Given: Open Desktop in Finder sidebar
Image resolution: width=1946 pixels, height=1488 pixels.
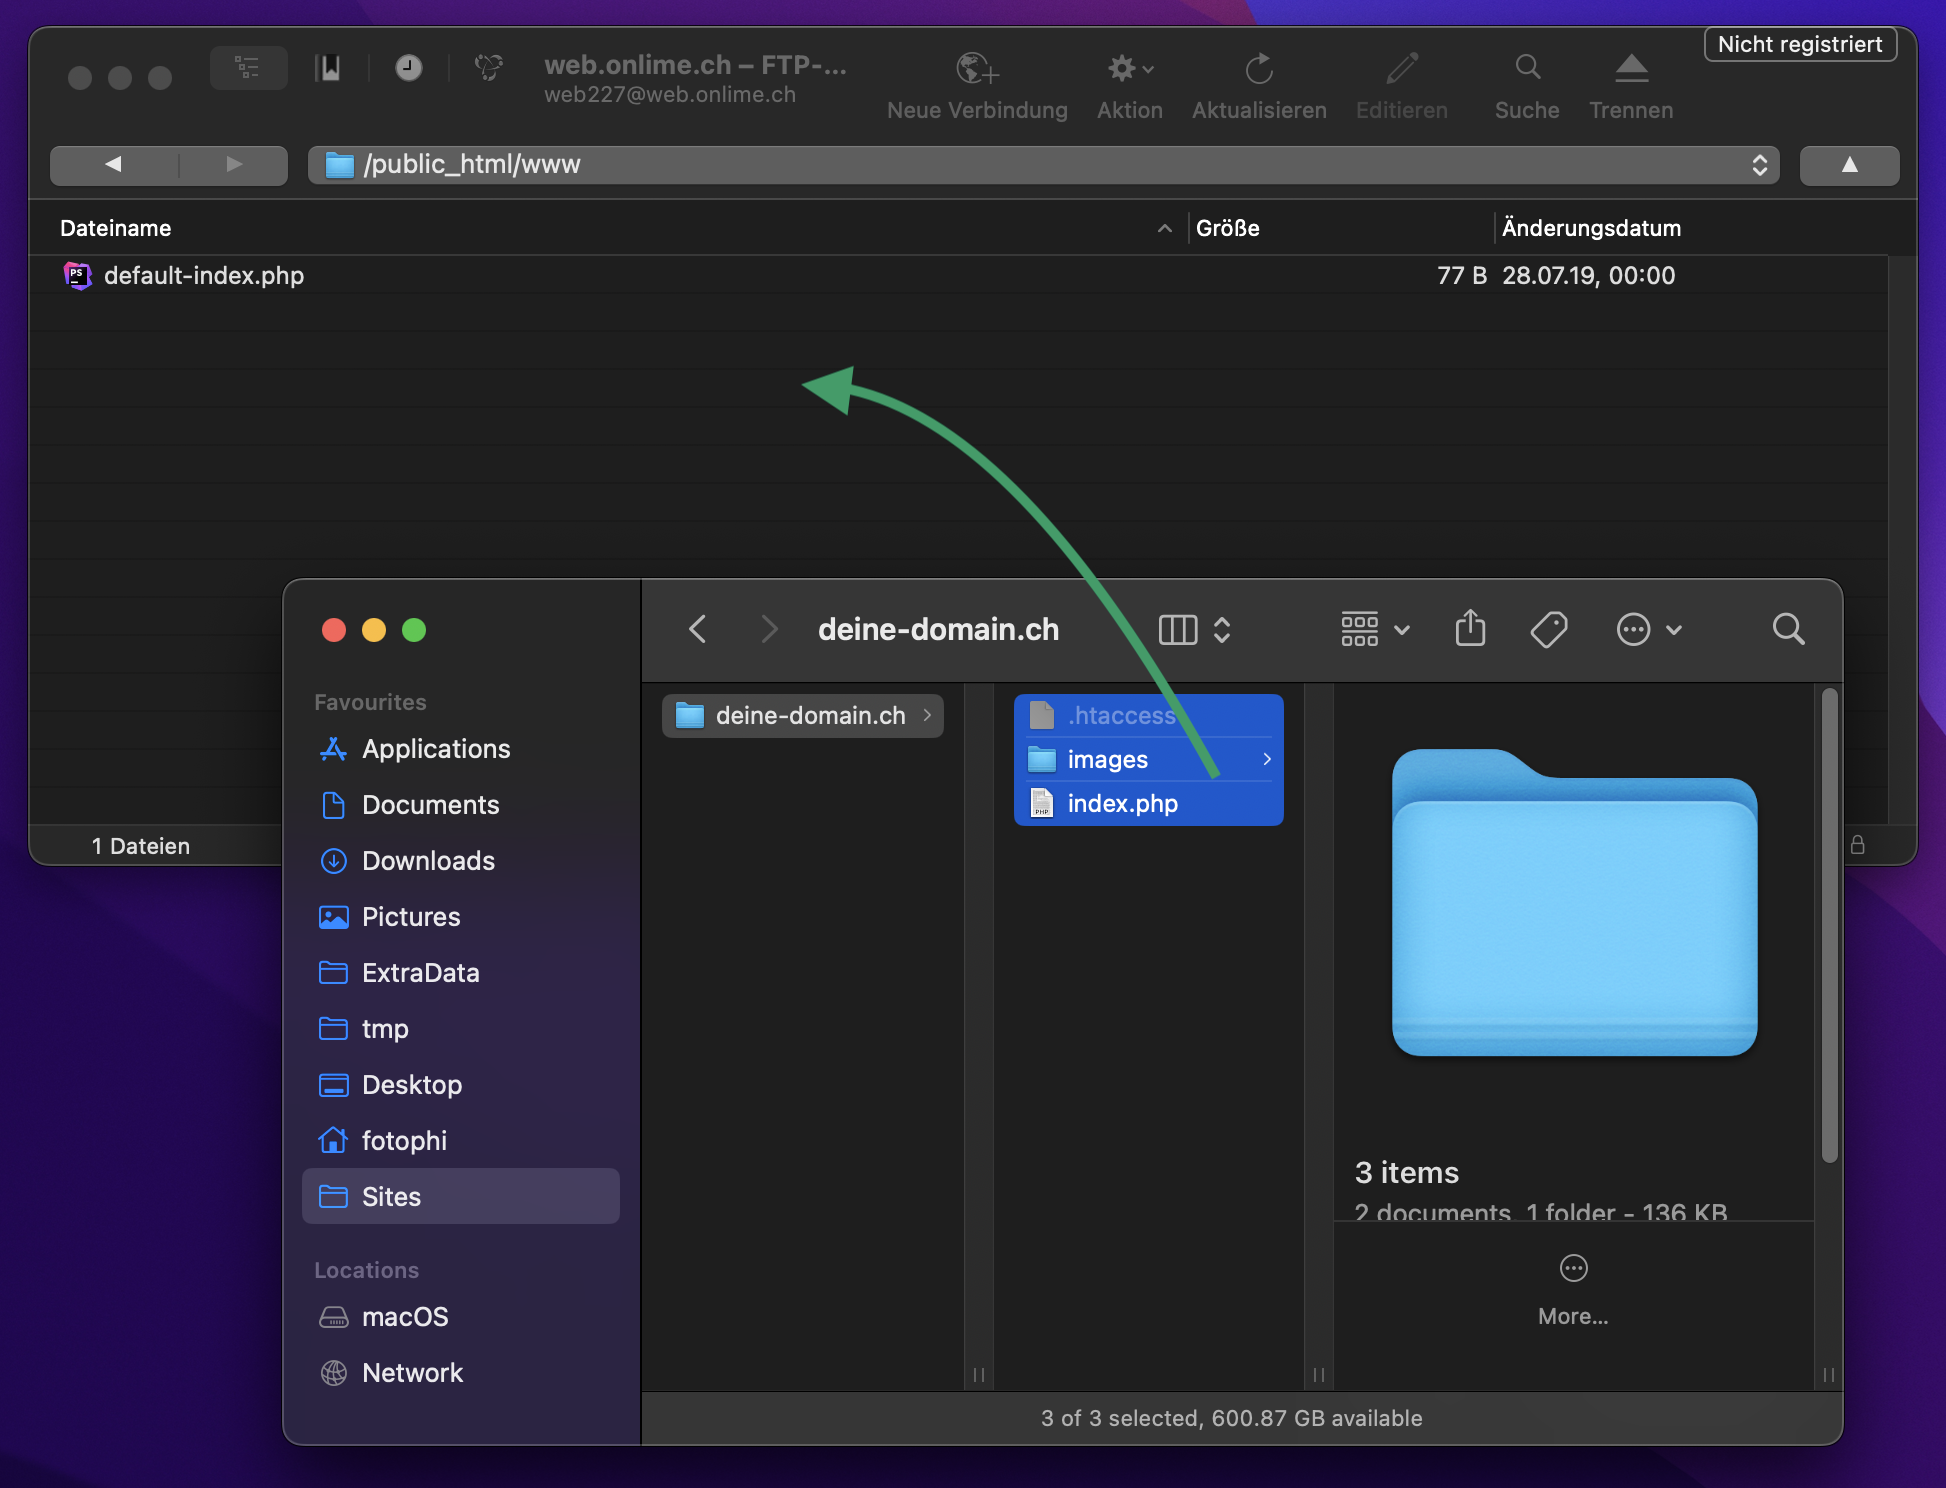Looking at the screenshot, I should click(x=461, y=1085).
